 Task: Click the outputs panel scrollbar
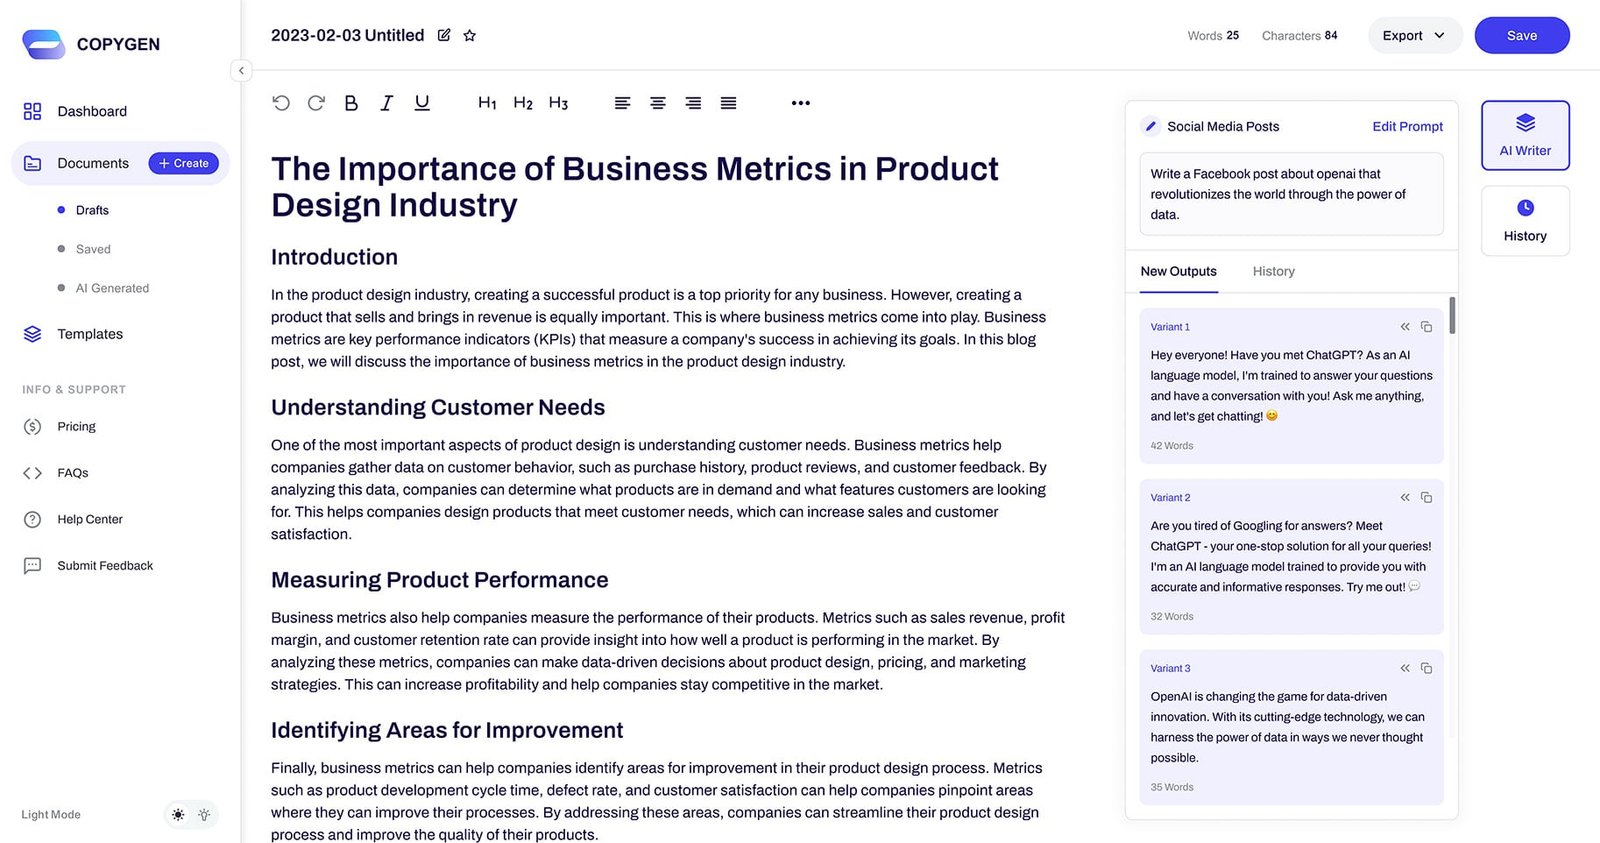tap(1452, 316)
